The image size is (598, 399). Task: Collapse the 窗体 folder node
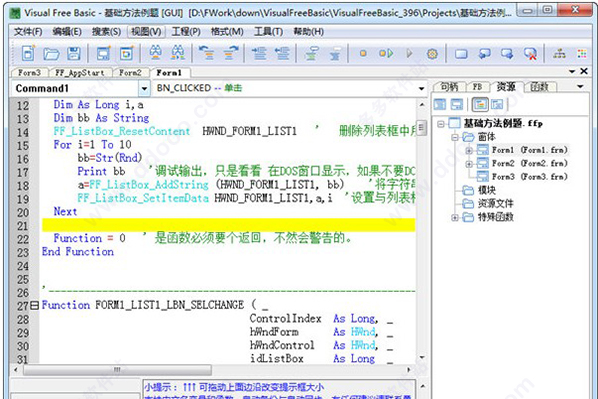455,137
